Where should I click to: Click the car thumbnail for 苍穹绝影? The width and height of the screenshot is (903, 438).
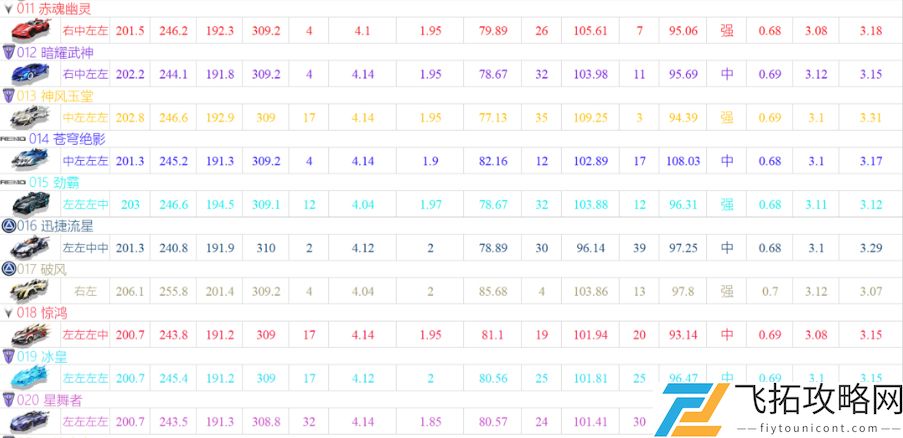[30, 161]
